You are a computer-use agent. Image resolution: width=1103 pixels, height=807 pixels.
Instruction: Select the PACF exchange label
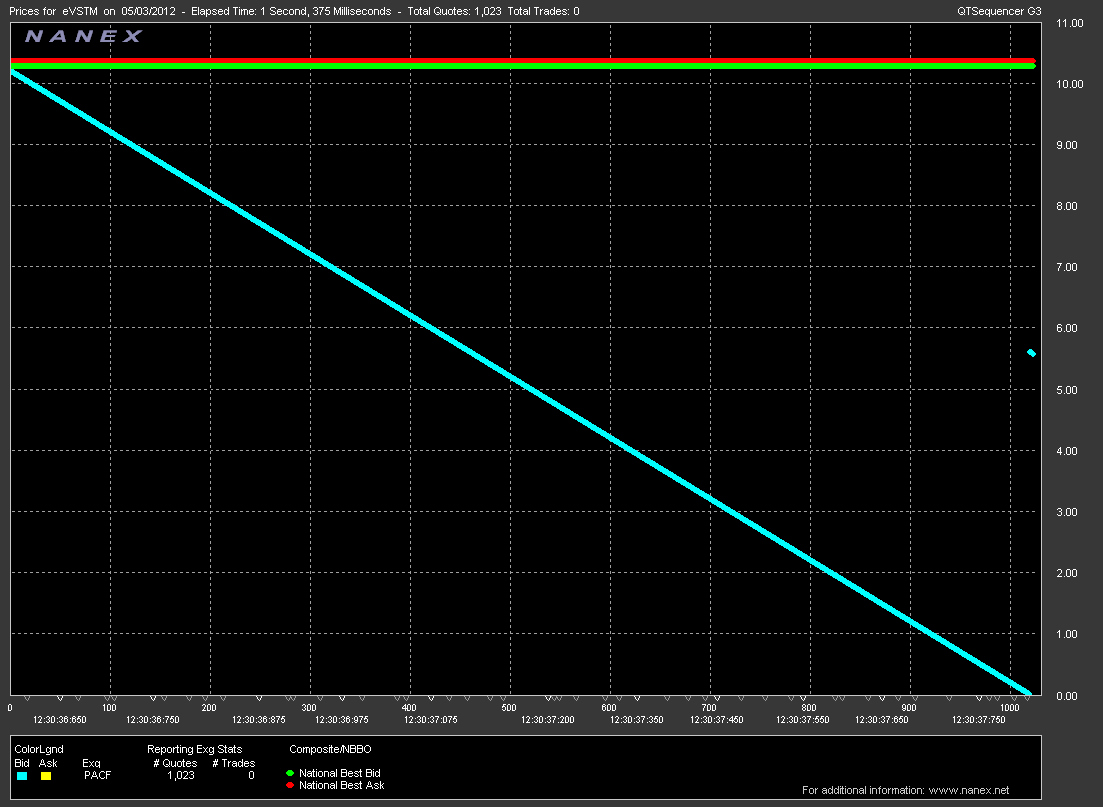(97, 775)
